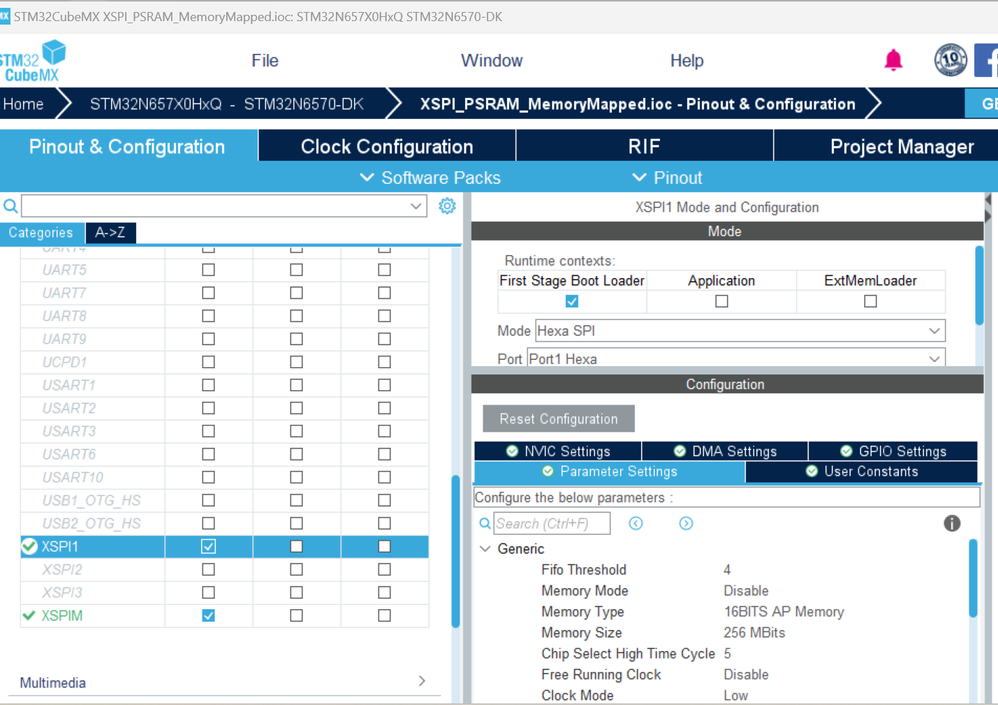Click Memory Type value 16BITS AP Memory
This screenshot has height=705, width=998.
pos(784,611)
